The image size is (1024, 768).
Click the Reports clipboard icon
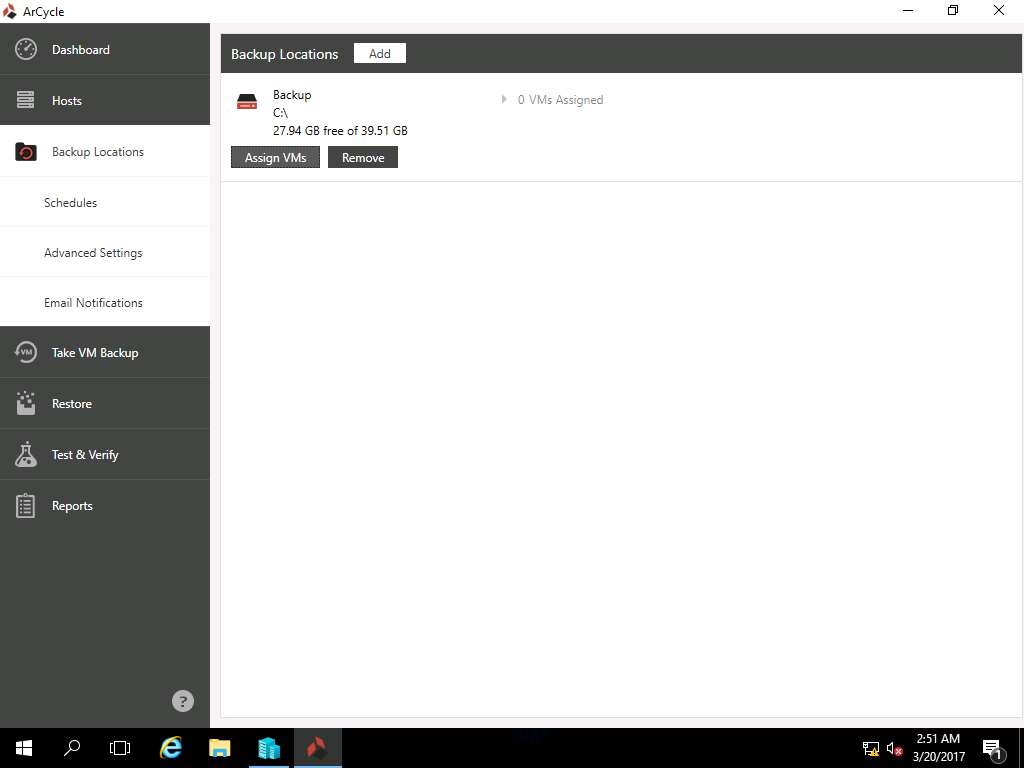point(25,505)
